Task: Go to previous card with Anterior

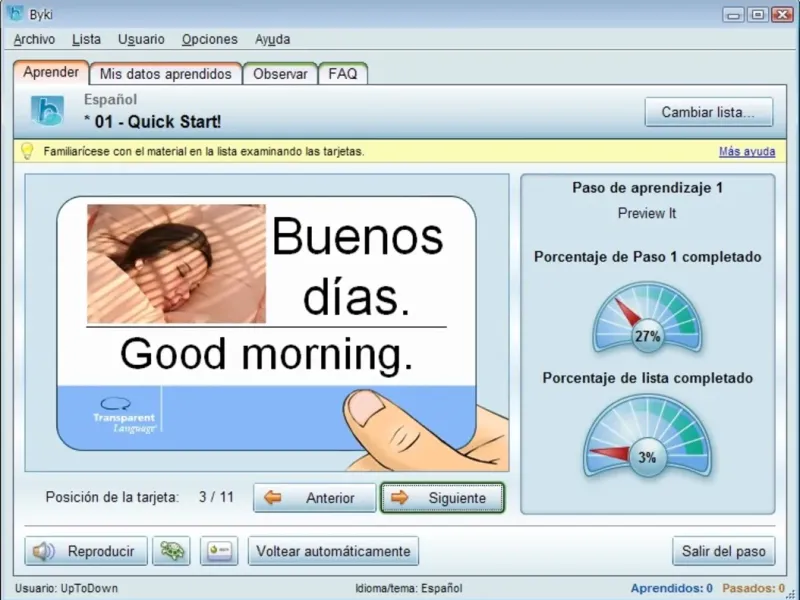Action: coord(314,497)
